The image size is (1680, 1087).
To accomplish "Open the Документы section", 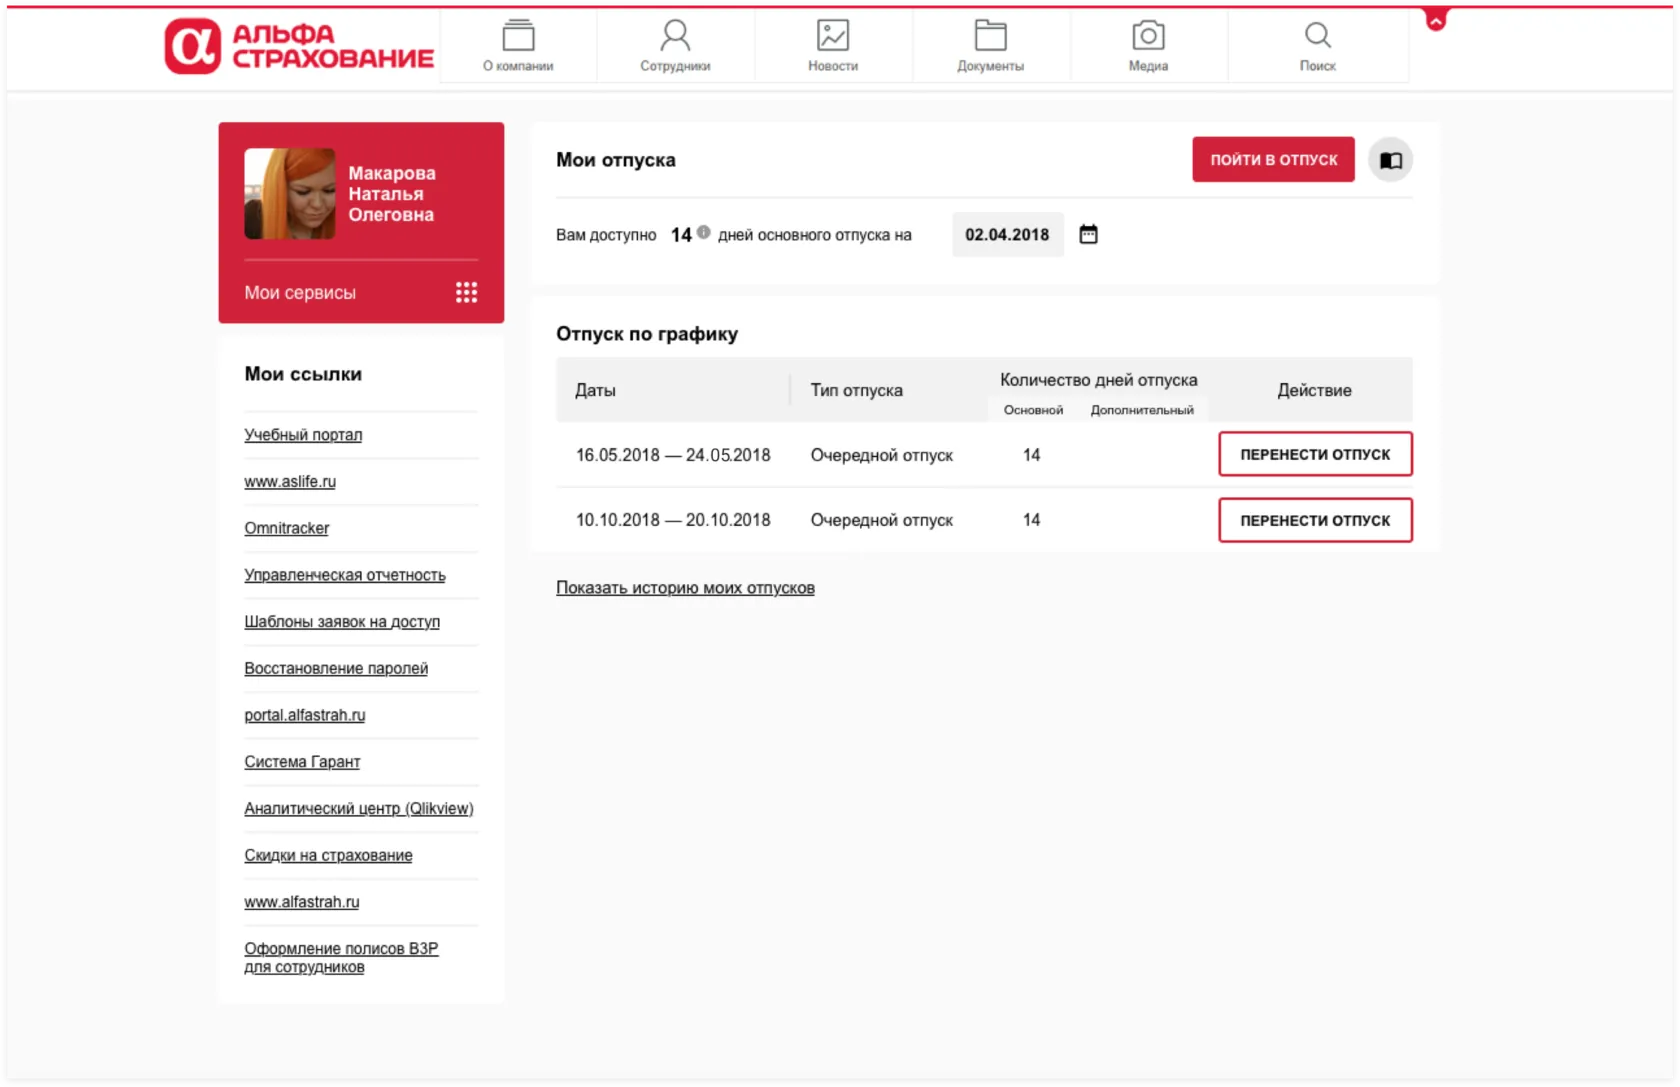I will [990, 46].
